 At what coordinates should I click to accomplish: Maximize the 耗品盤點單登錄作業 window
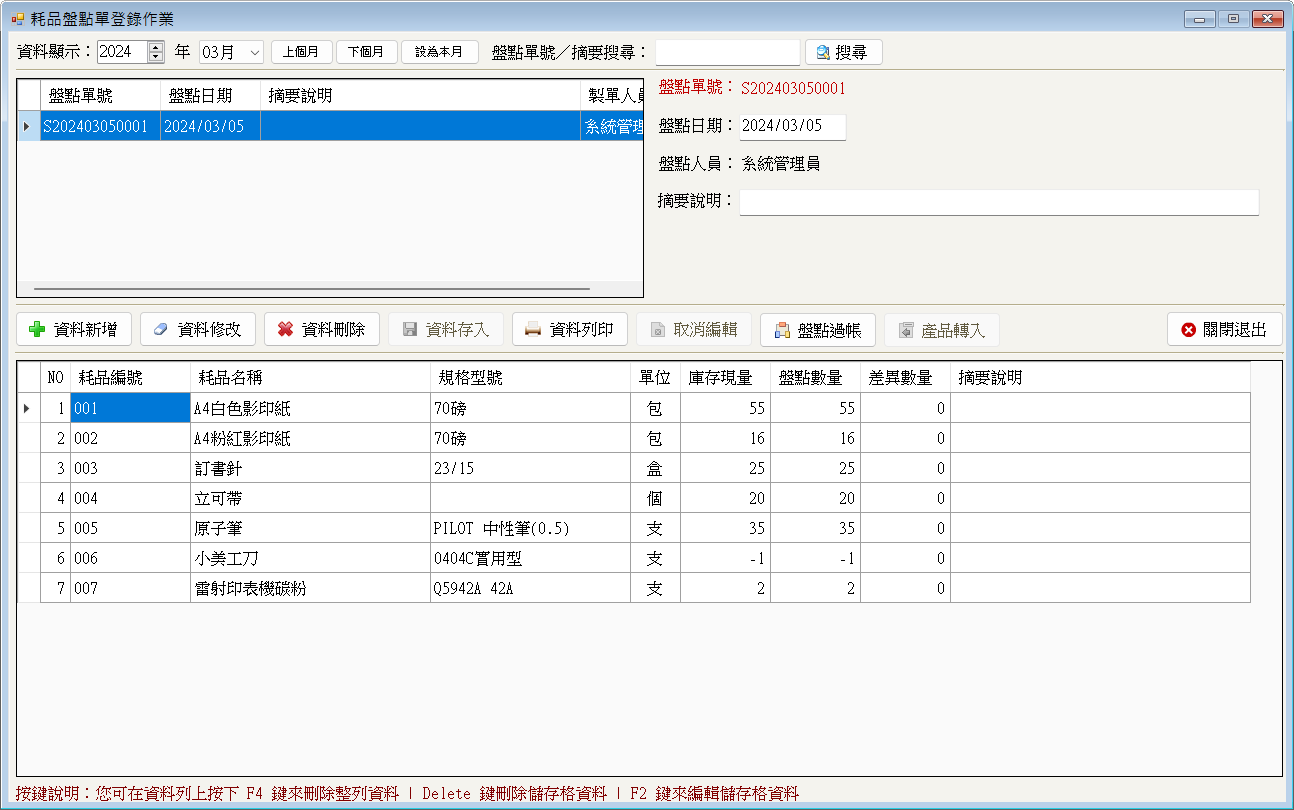[1233, 18]
